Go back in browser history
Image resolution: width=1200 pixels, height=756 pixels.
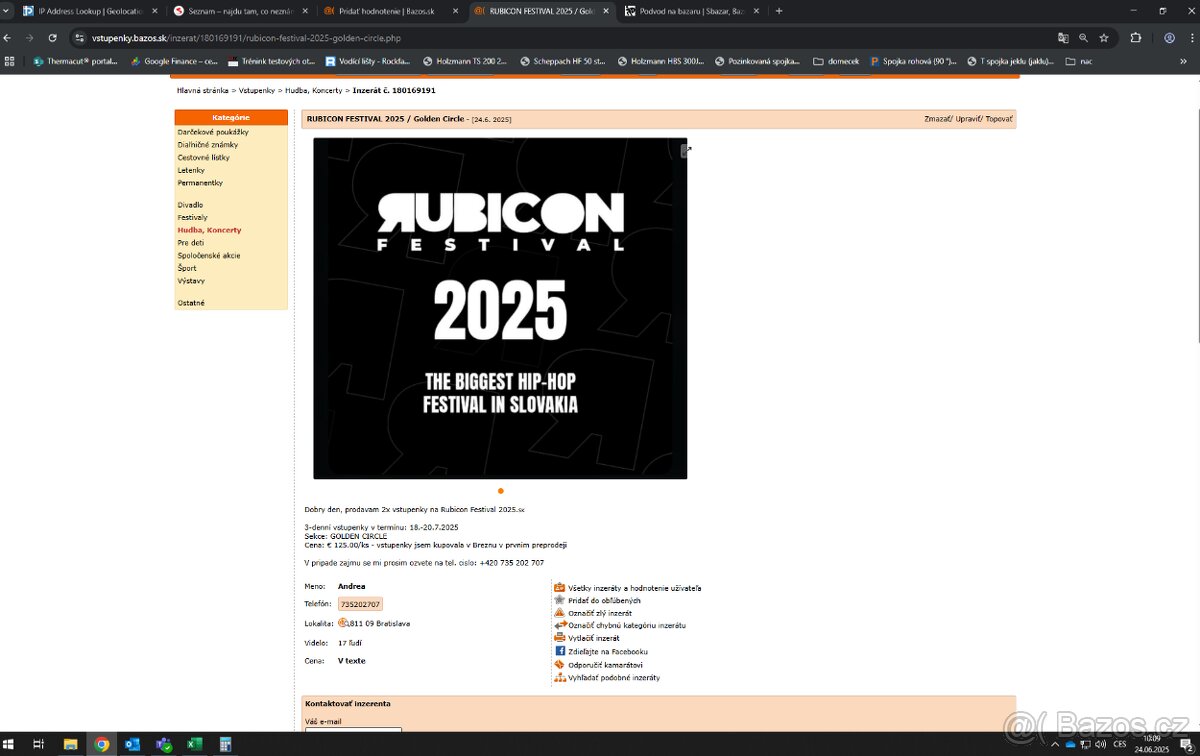[8, 38]
